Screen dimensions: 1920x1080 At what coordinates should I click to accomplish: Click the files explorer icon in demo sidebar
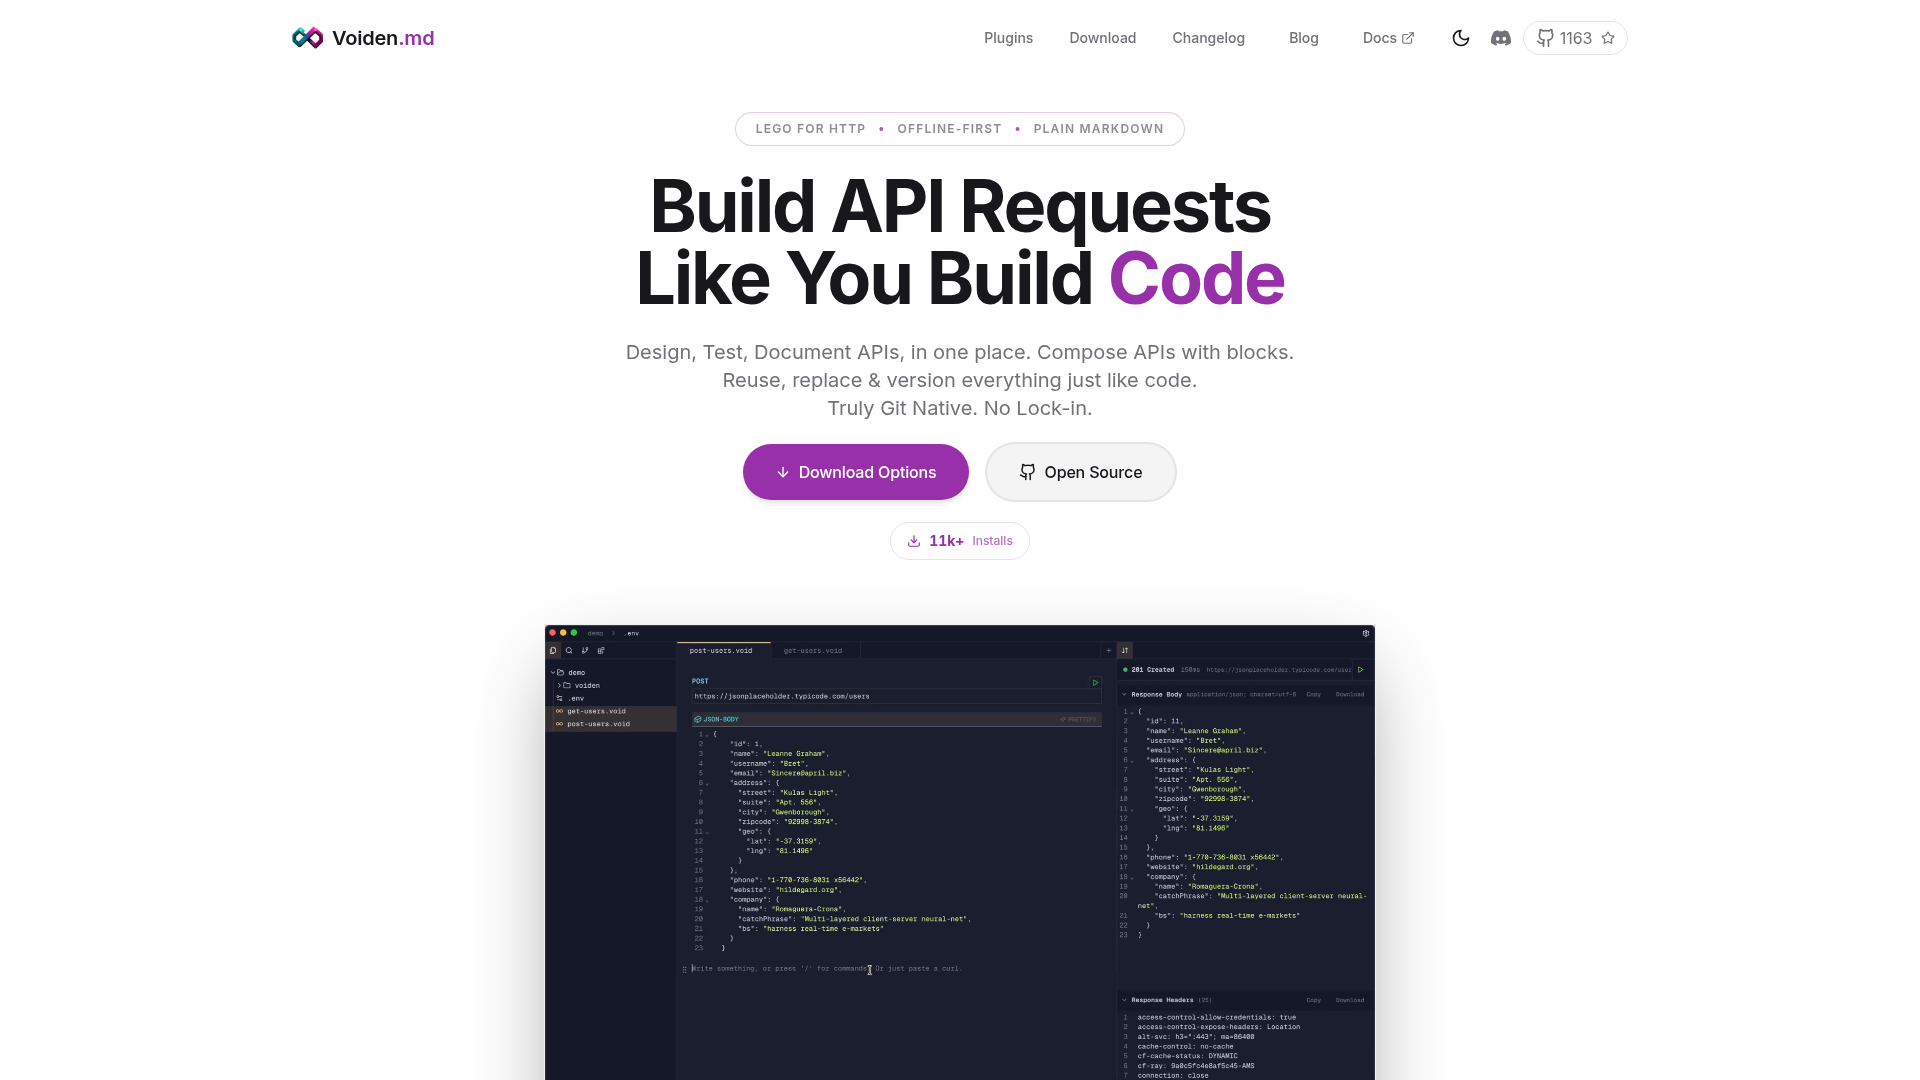click(553, 651)
